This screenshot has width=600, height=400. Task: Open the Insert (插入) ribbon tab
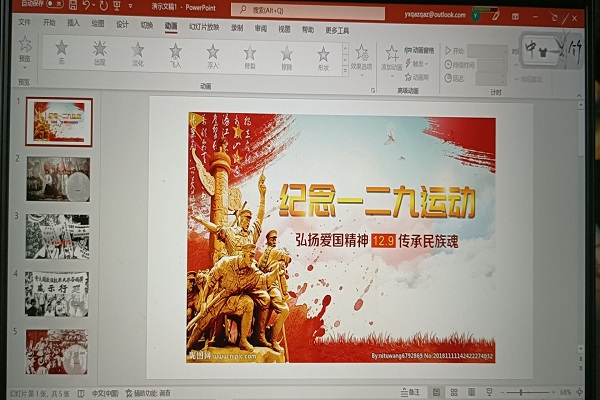point(74,22)
